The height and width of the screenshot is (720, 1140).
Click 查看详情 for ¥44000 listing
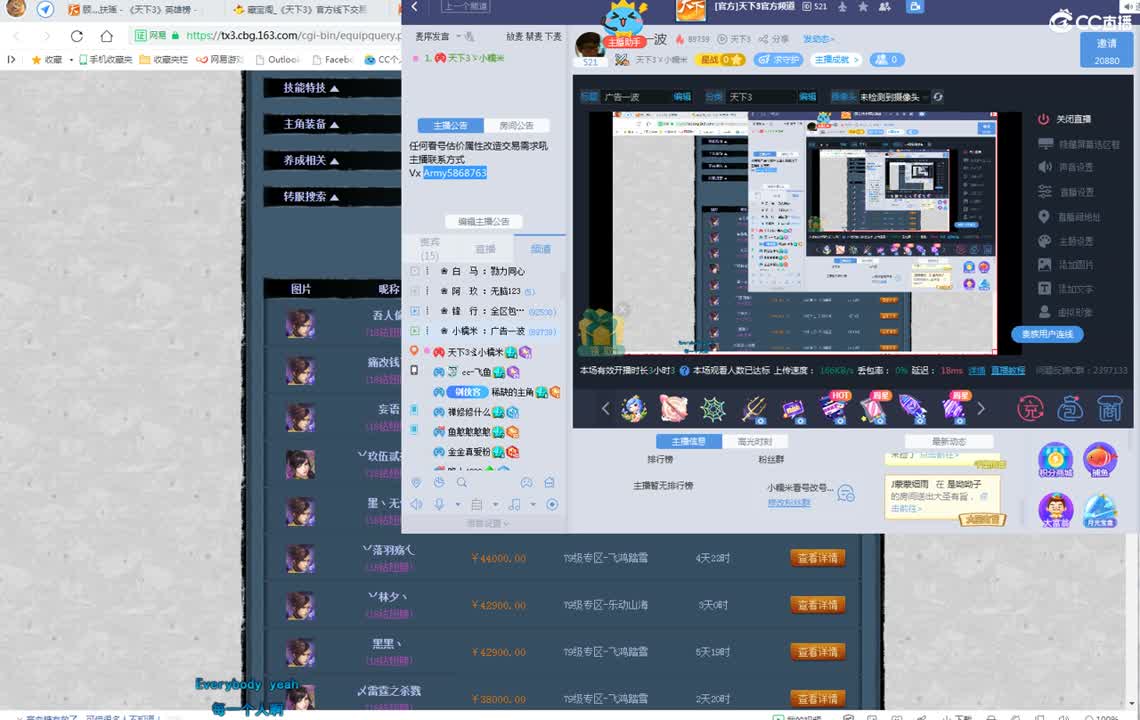[x=817, y=558]
